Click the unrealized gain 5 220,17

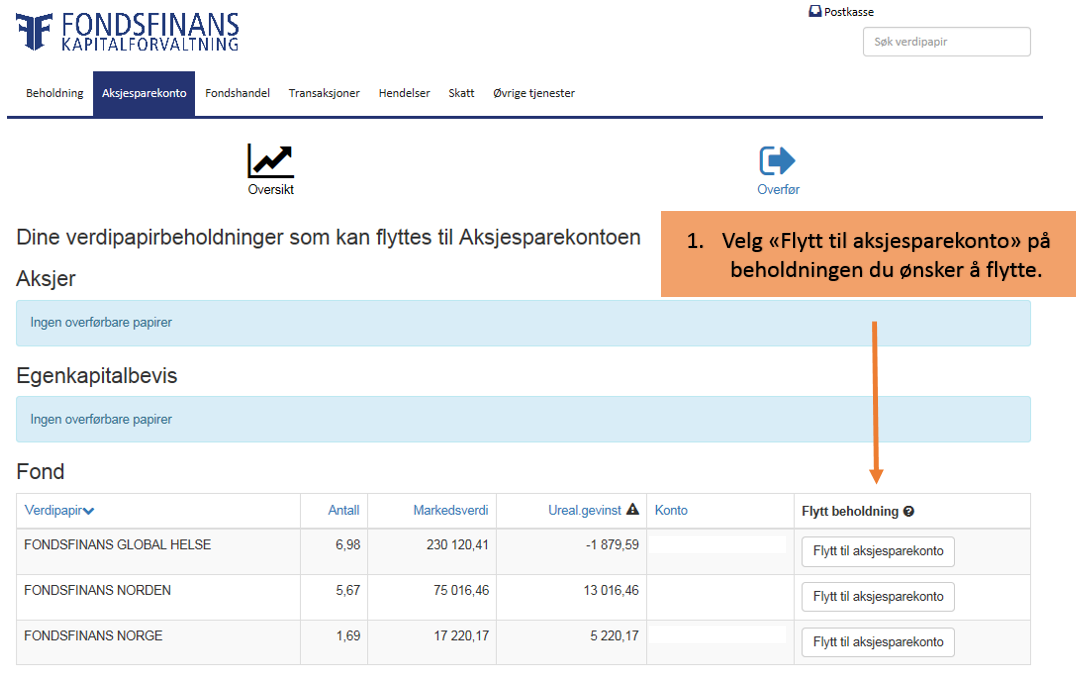[x=615, y=636]
